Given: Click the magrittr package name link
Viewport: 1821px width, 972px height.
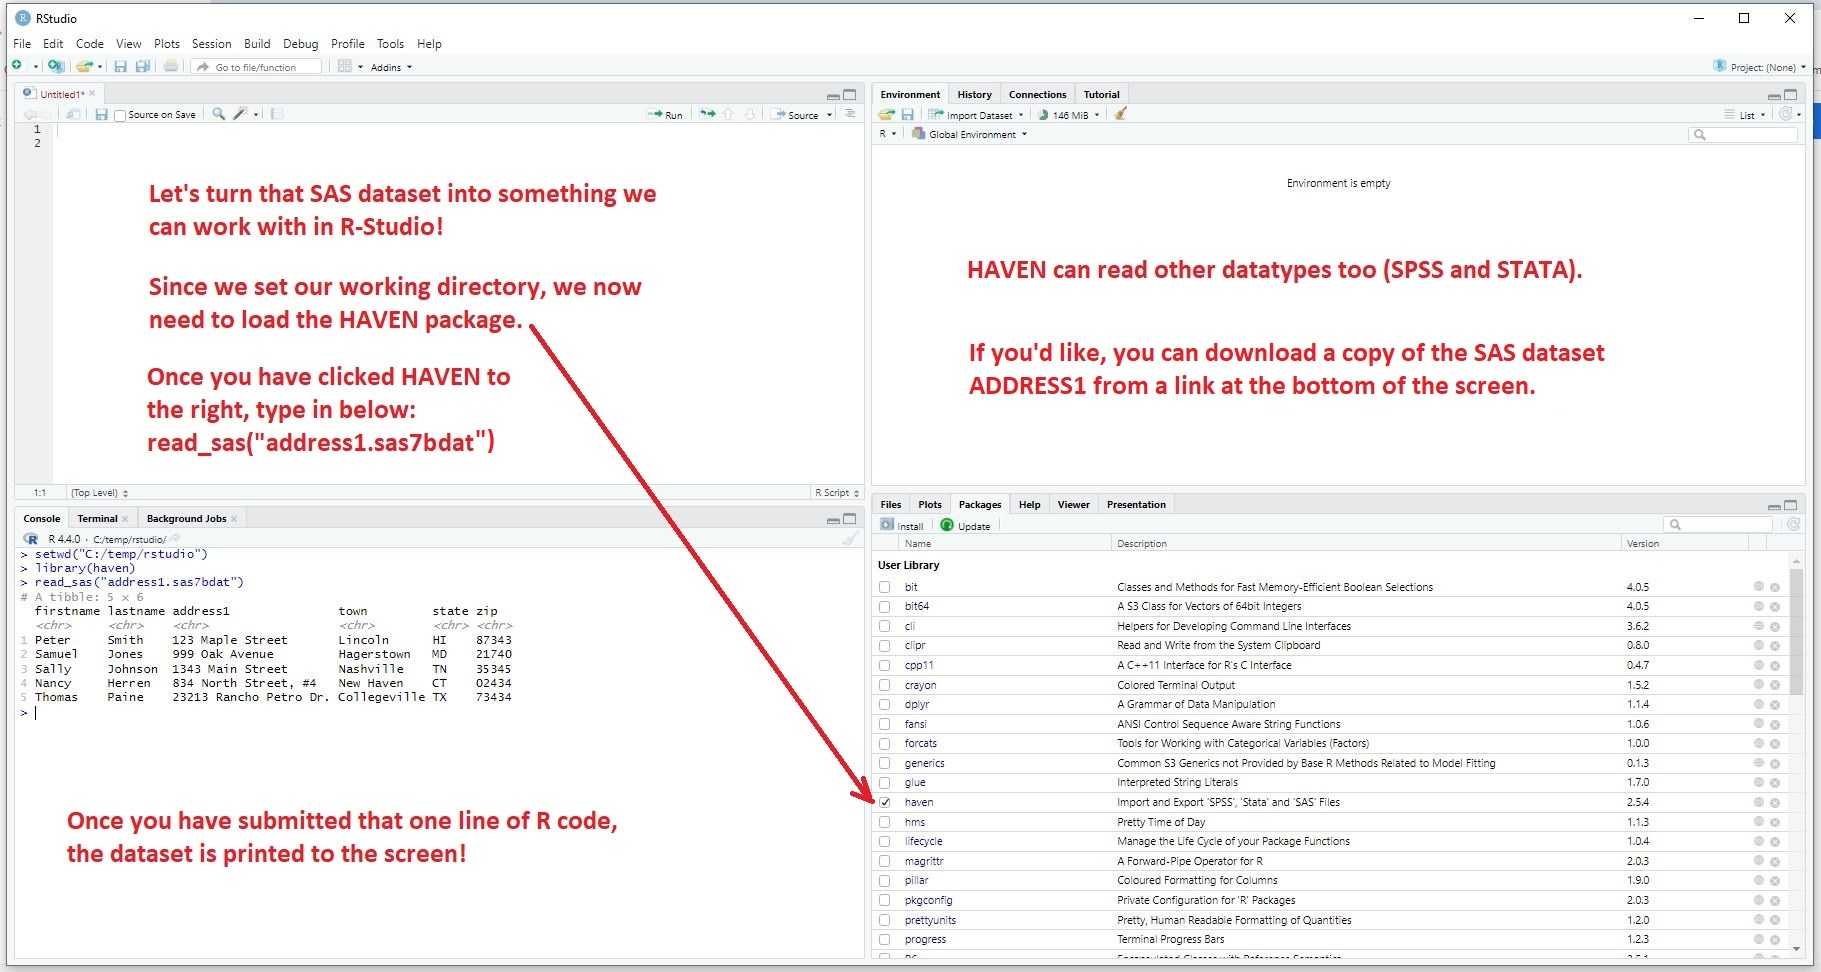Looking at the screenshot, I should pos(924,861).
